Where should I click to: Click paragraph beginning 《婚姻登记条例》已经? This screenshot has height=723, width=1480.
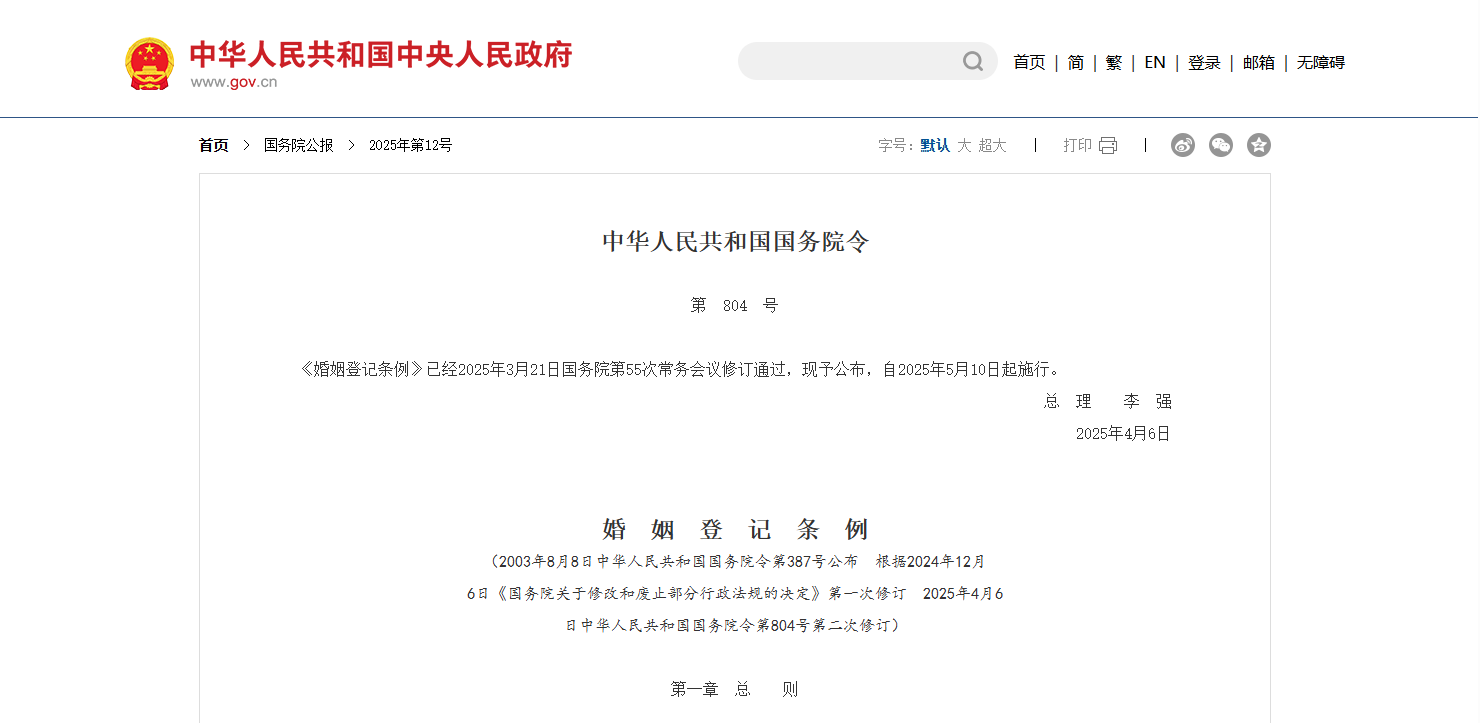(x=680, y=369)
